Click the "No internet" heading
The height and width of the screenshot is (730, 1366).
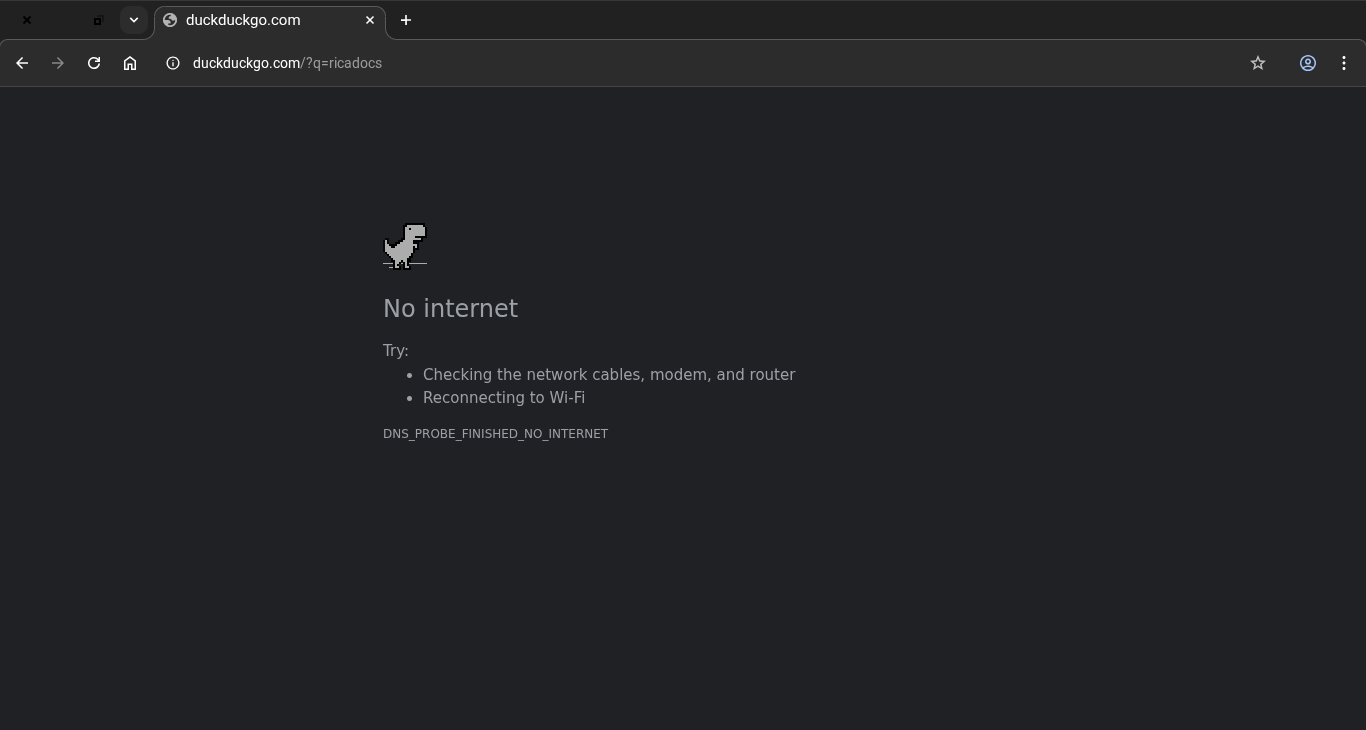pos(450,309)
